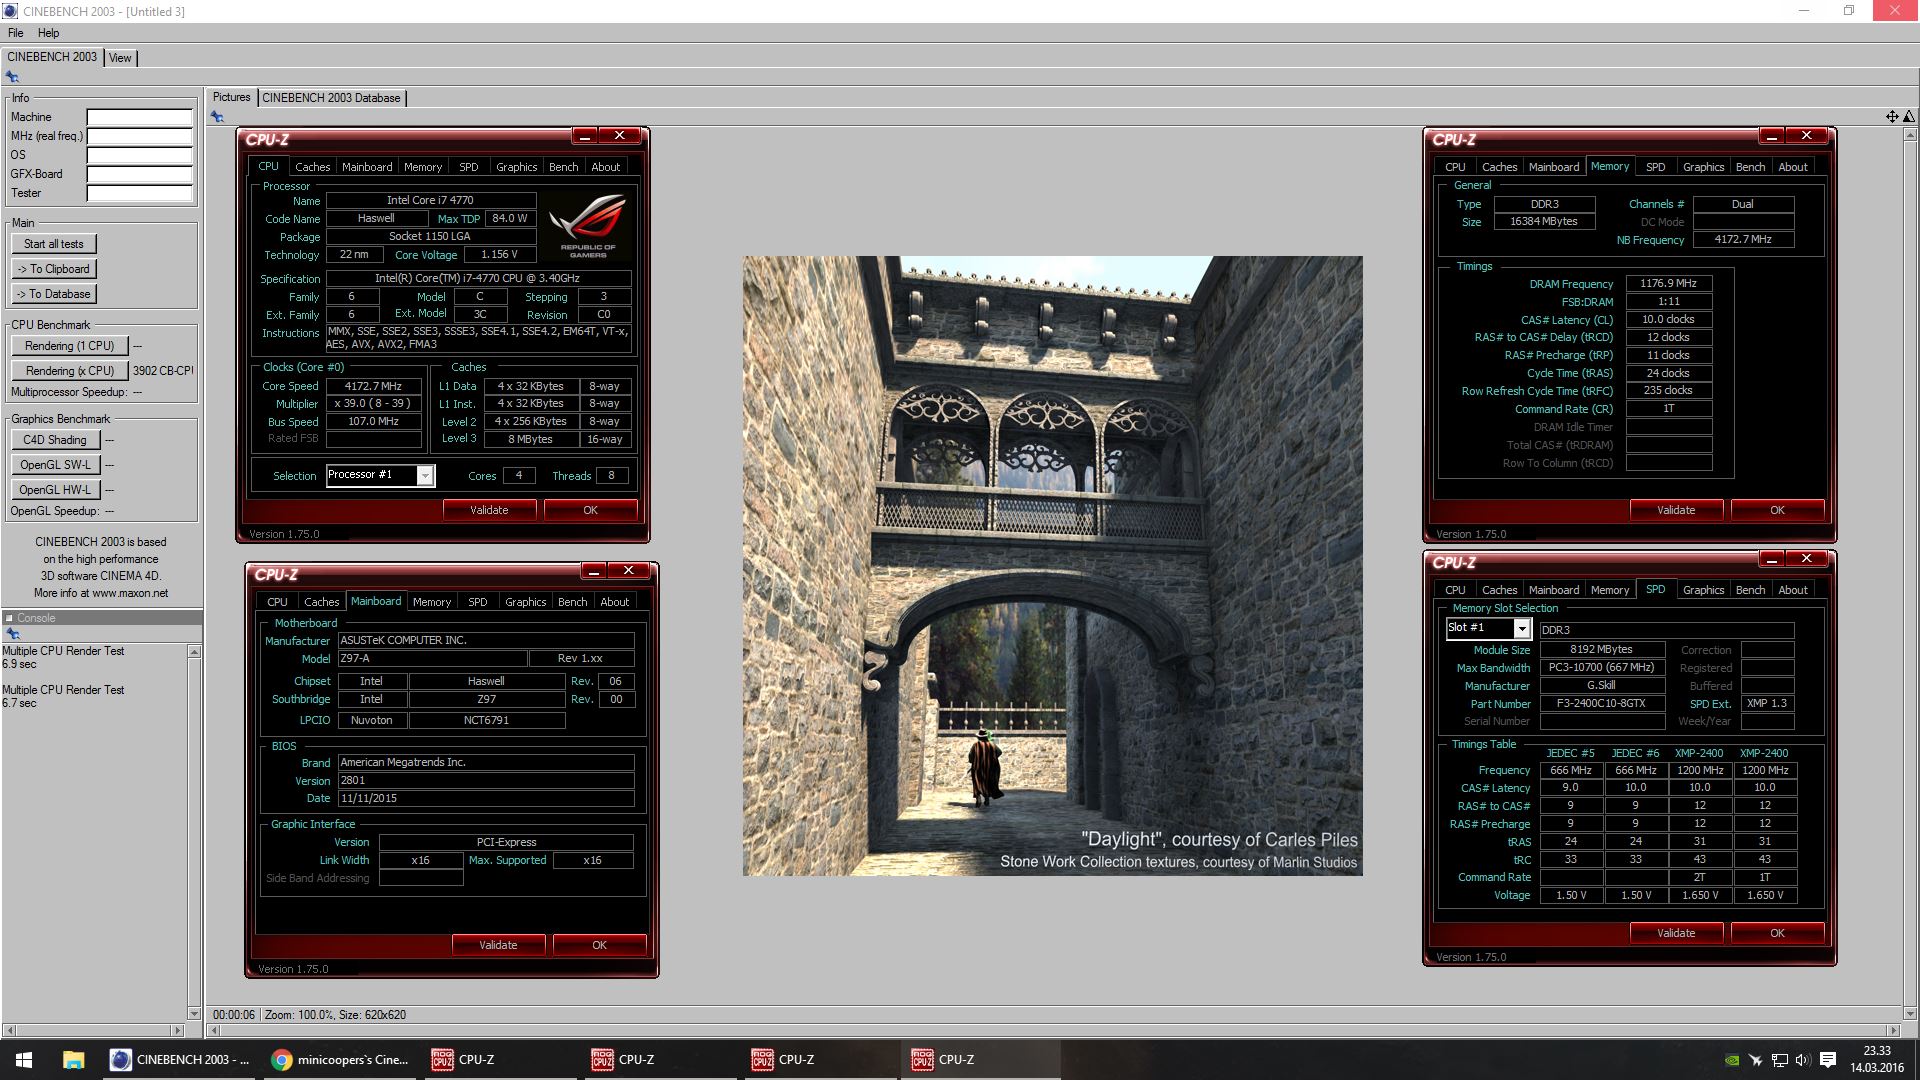
Task: Start the OpenGL HW-L test
Action: 55,490
